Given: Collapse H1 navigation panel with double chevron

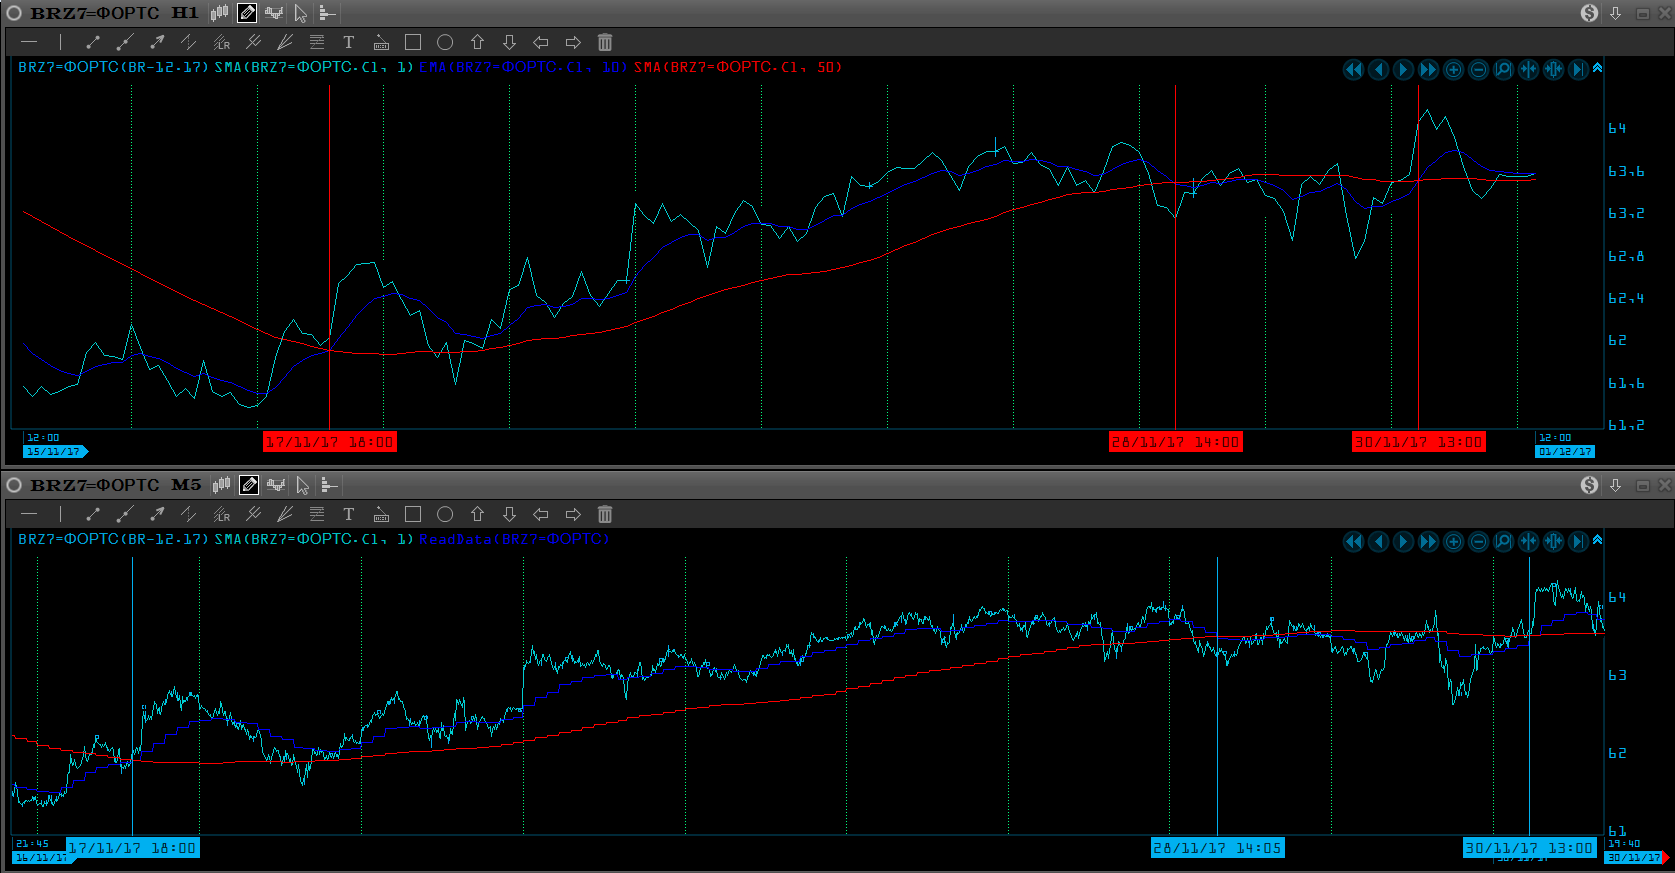Looking at the screenshot, I should point(1597,68).
